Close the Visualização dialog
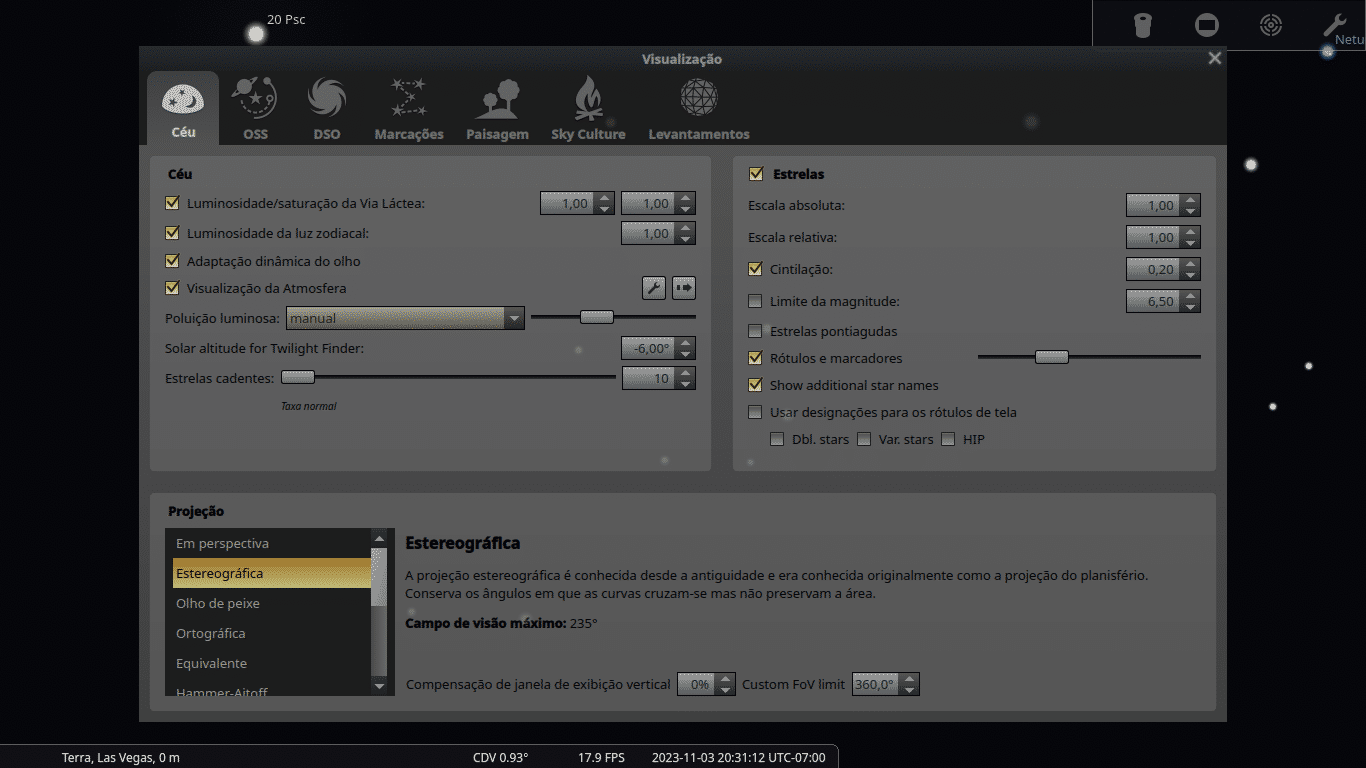This screenshot has width=1366, height=768. [x=1215, y=59]
